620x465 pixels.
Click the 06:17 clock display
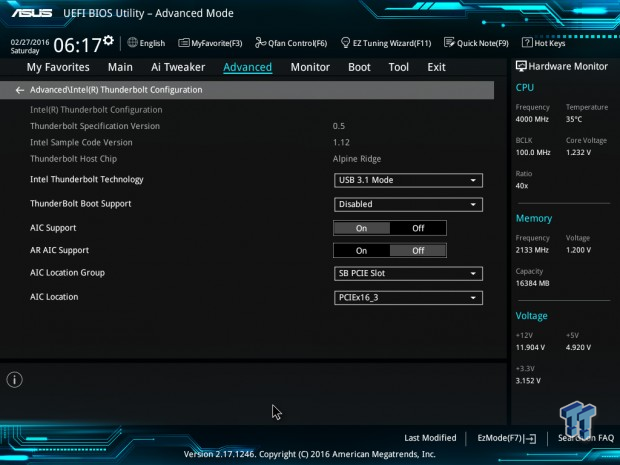click(x=78, y=45)
